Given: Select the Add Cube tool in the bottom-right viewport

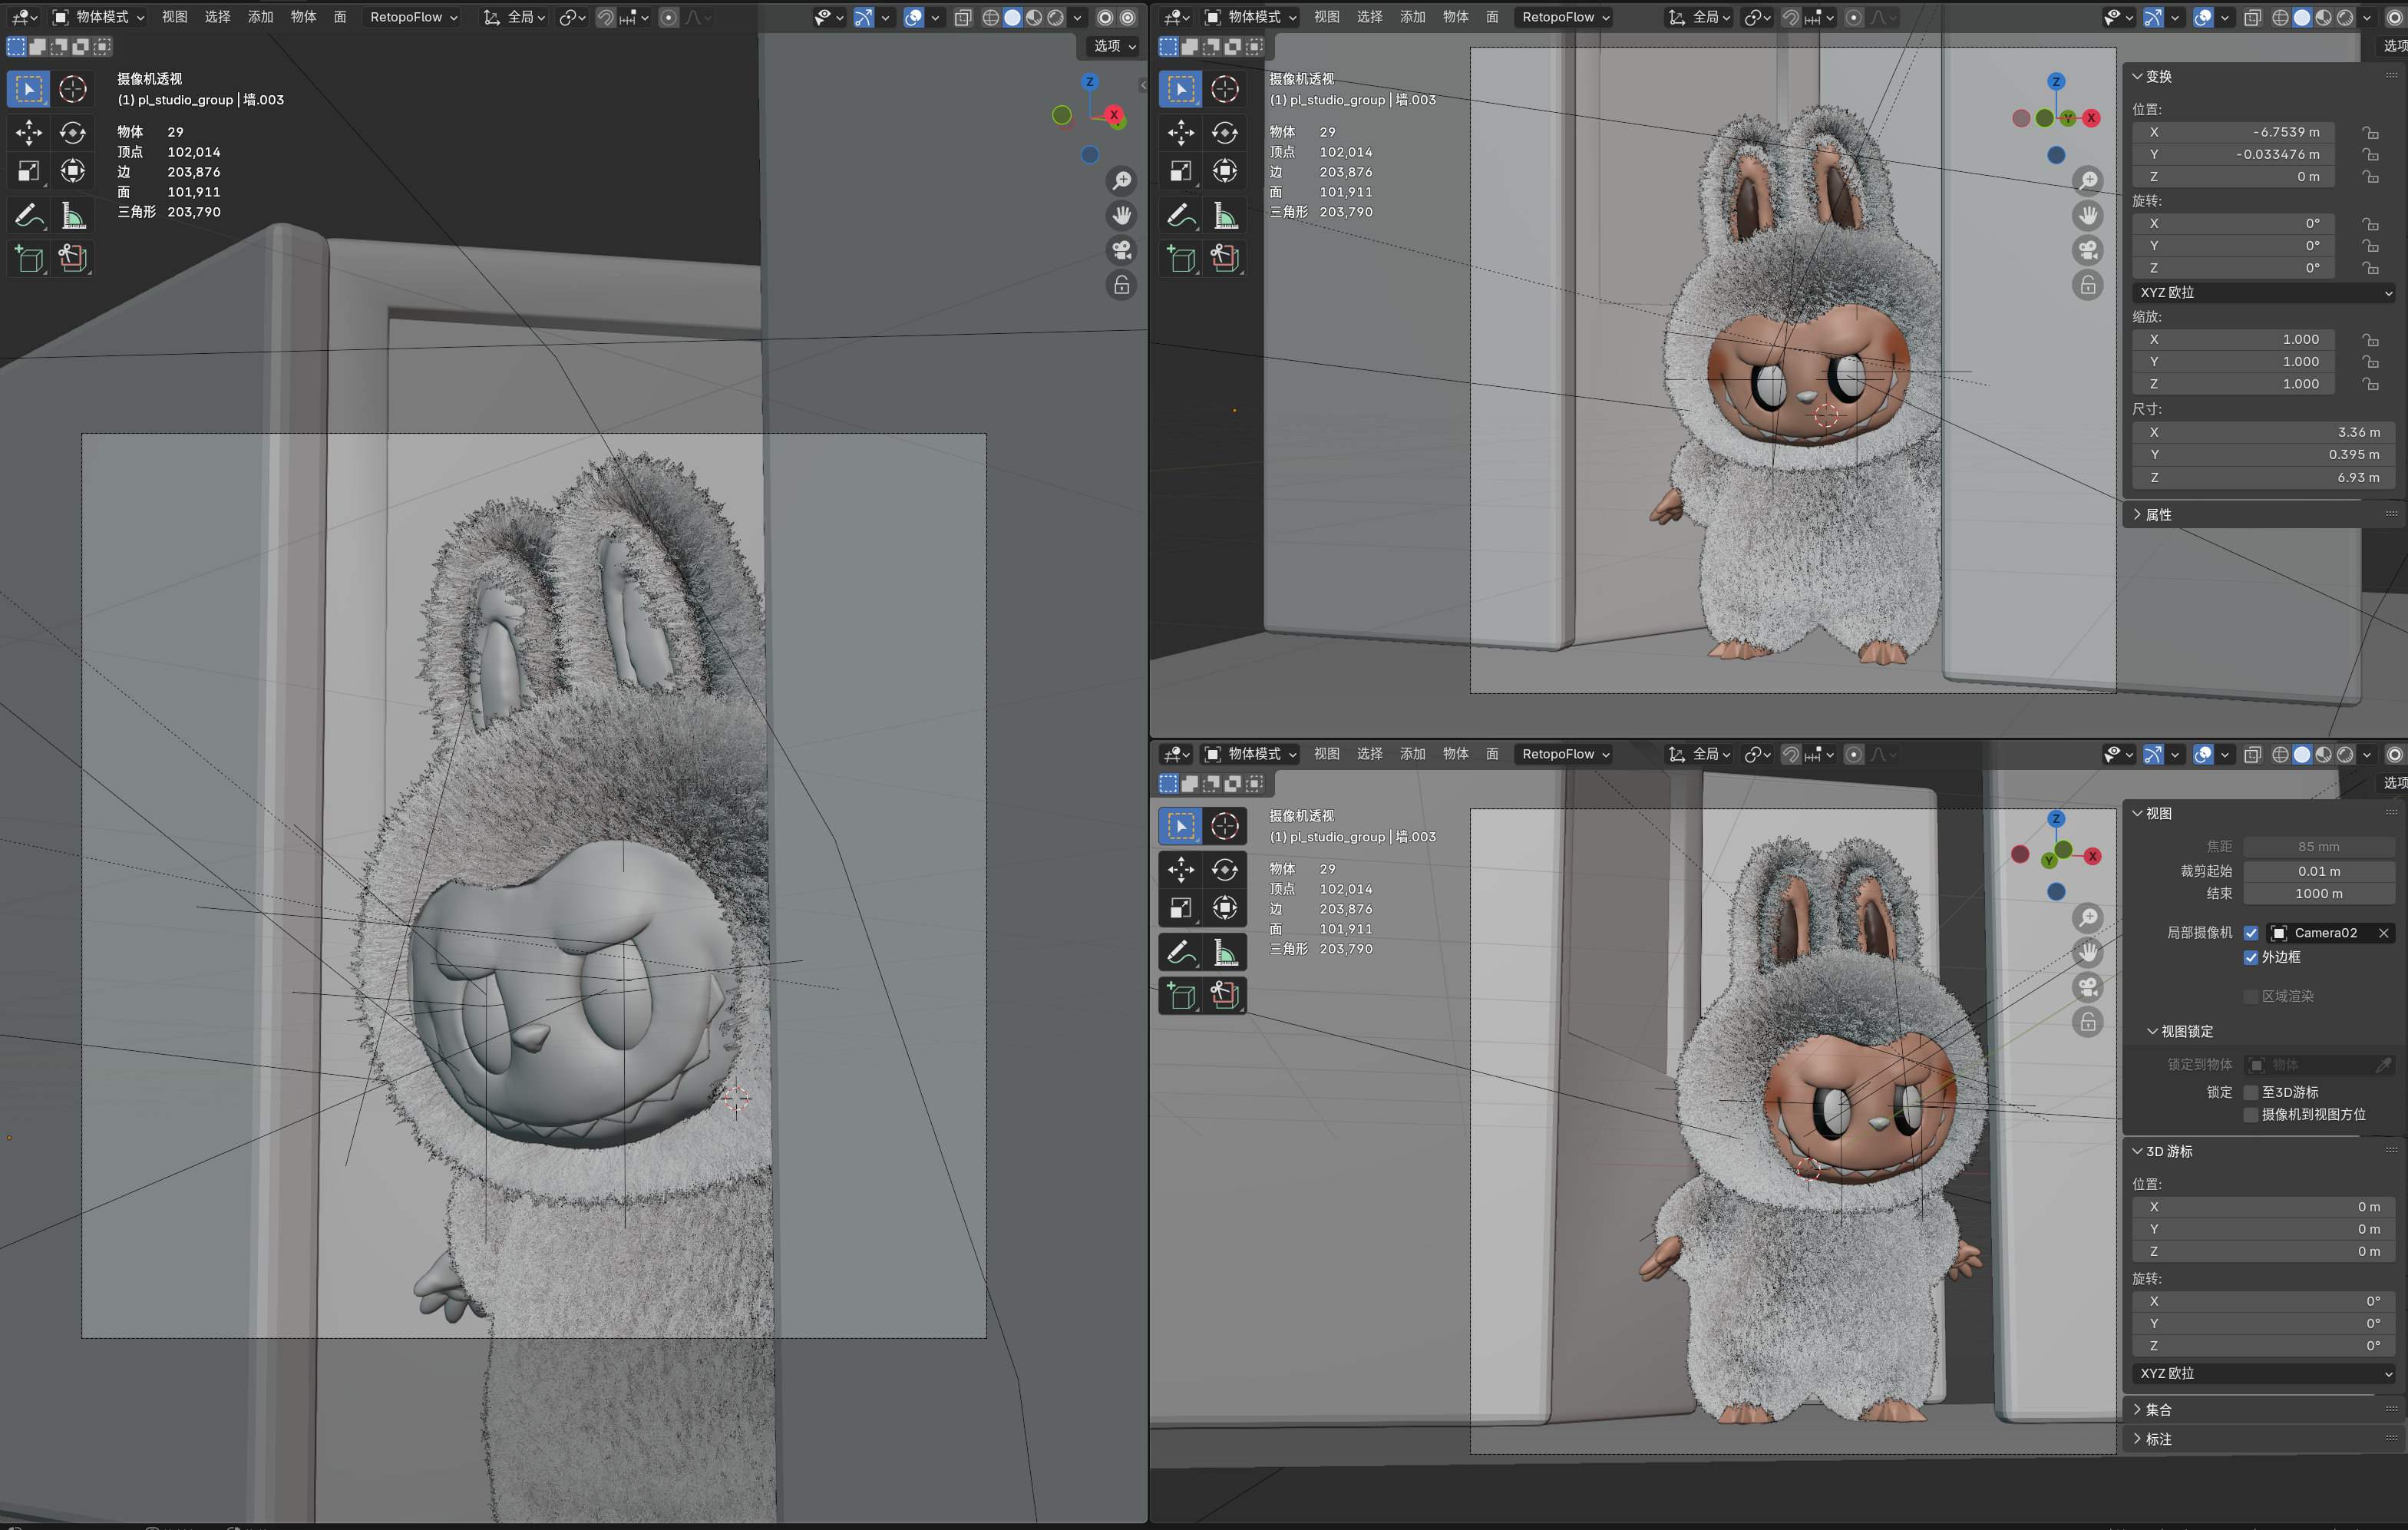Looking at the screenshot, I should click(1181, 995).
